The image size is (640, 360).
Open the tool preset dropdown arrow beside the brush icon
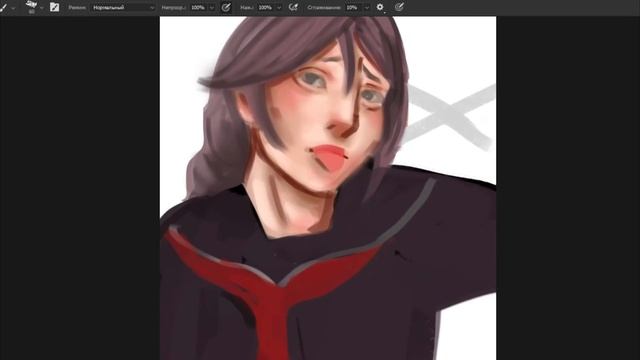[13, 8]
